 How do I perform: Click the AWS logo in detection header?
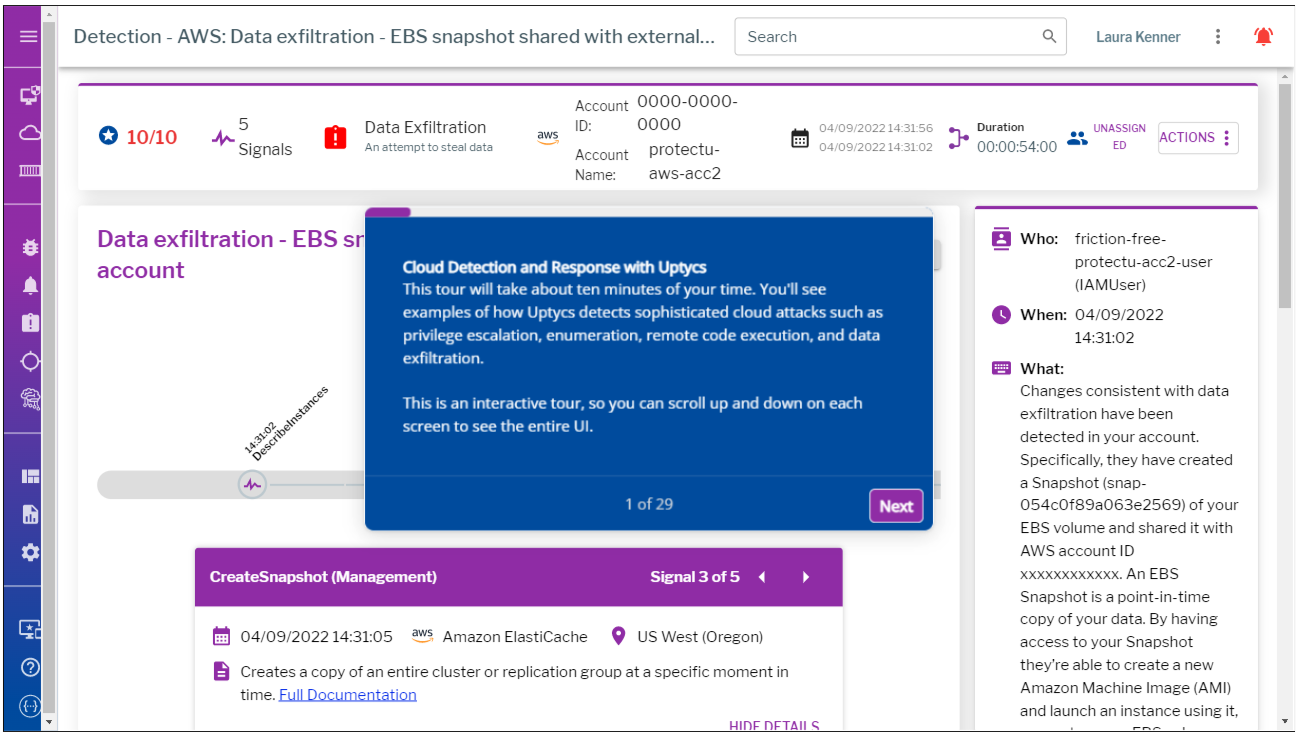(x=547, y=137)
